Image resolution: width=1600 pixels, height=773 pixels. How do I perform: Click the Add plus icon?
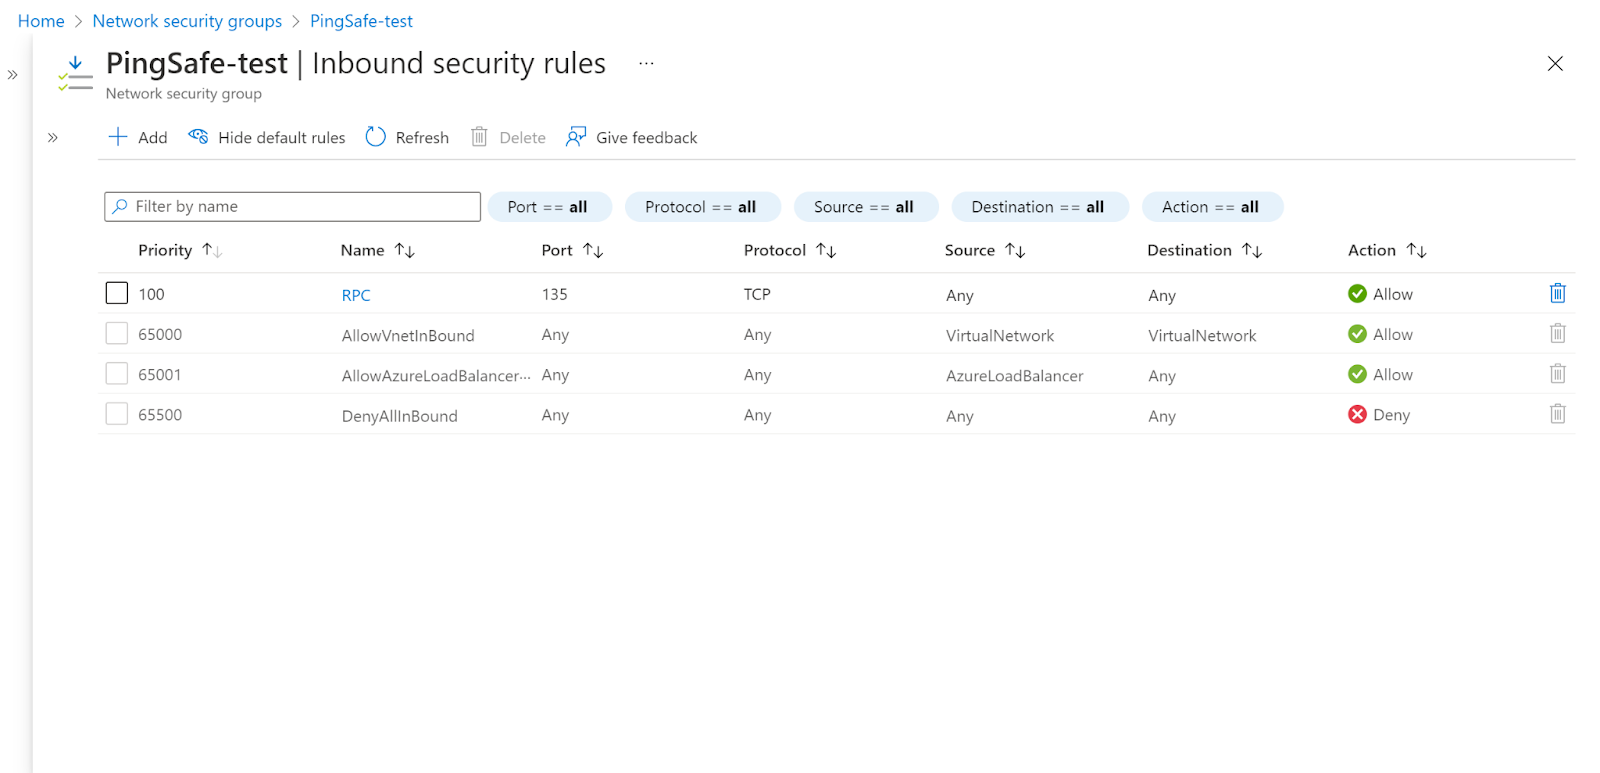[118, 137]
